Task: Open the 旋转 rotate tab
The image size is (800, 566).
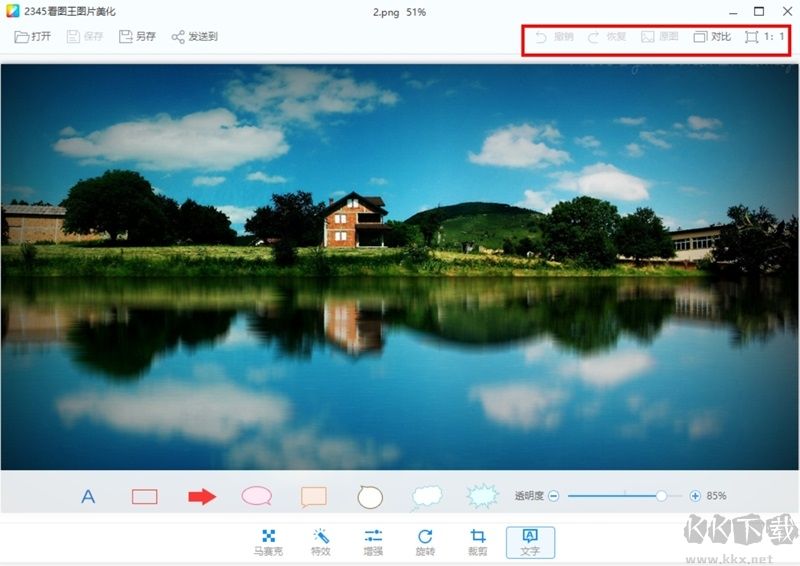Action: point(426,542)
